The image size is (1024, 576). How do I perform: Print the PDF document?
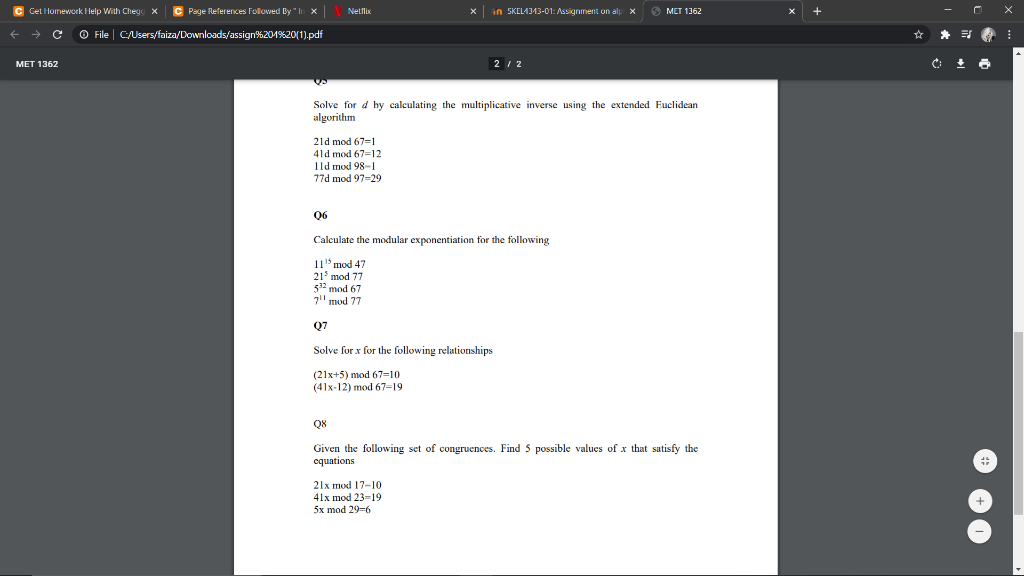[x=983, y=62]
